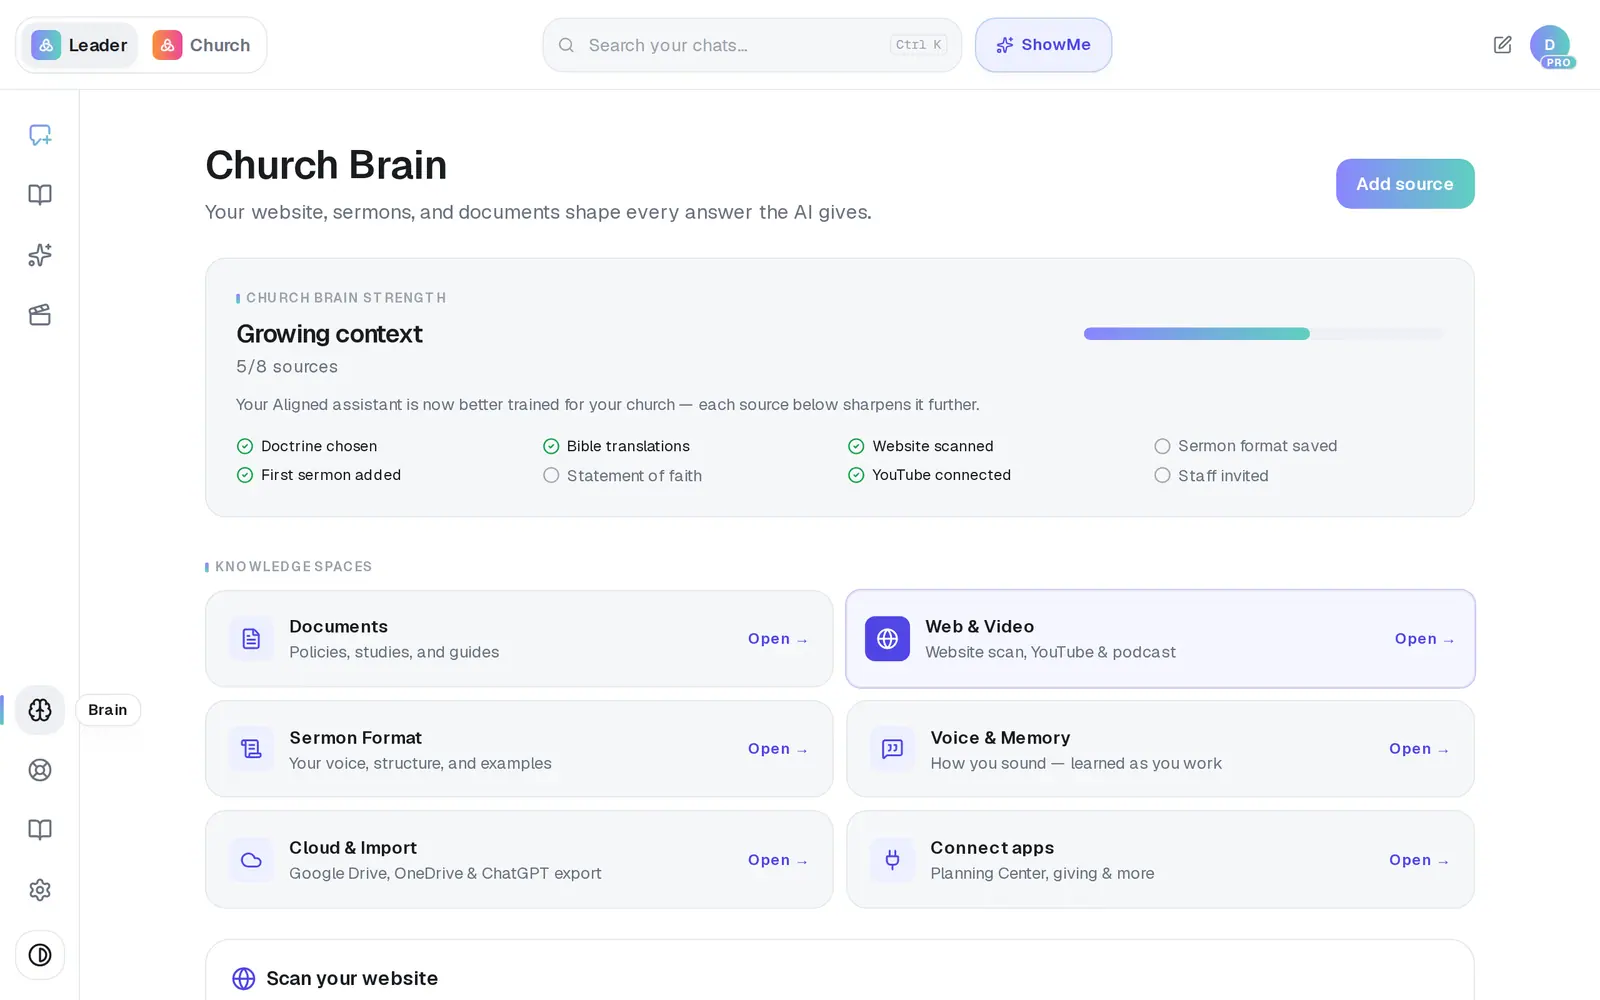Open the Documents knowledge space
This screenshot has width=1600, height=1000.
pos(519,639)
